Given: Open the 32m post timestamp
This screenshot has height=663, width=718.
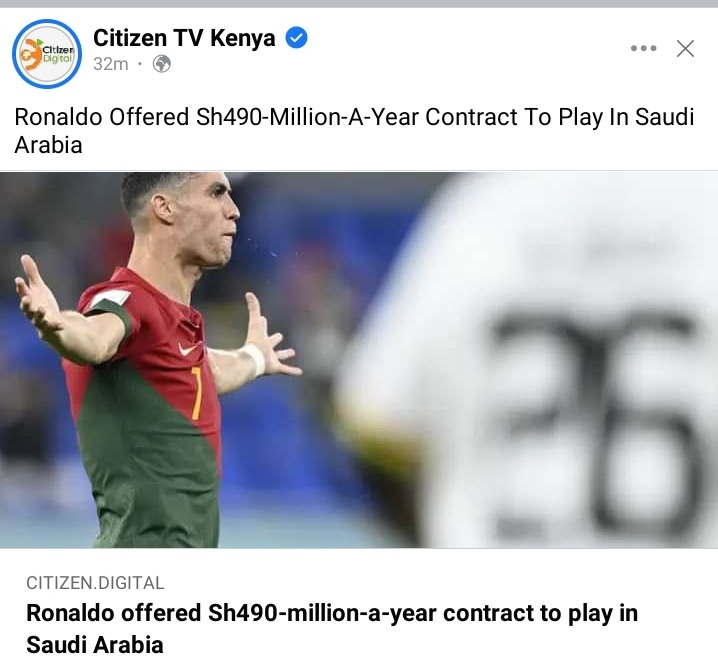Looking at the screenshot, I should pyautogui.click(x=111, y=64).
